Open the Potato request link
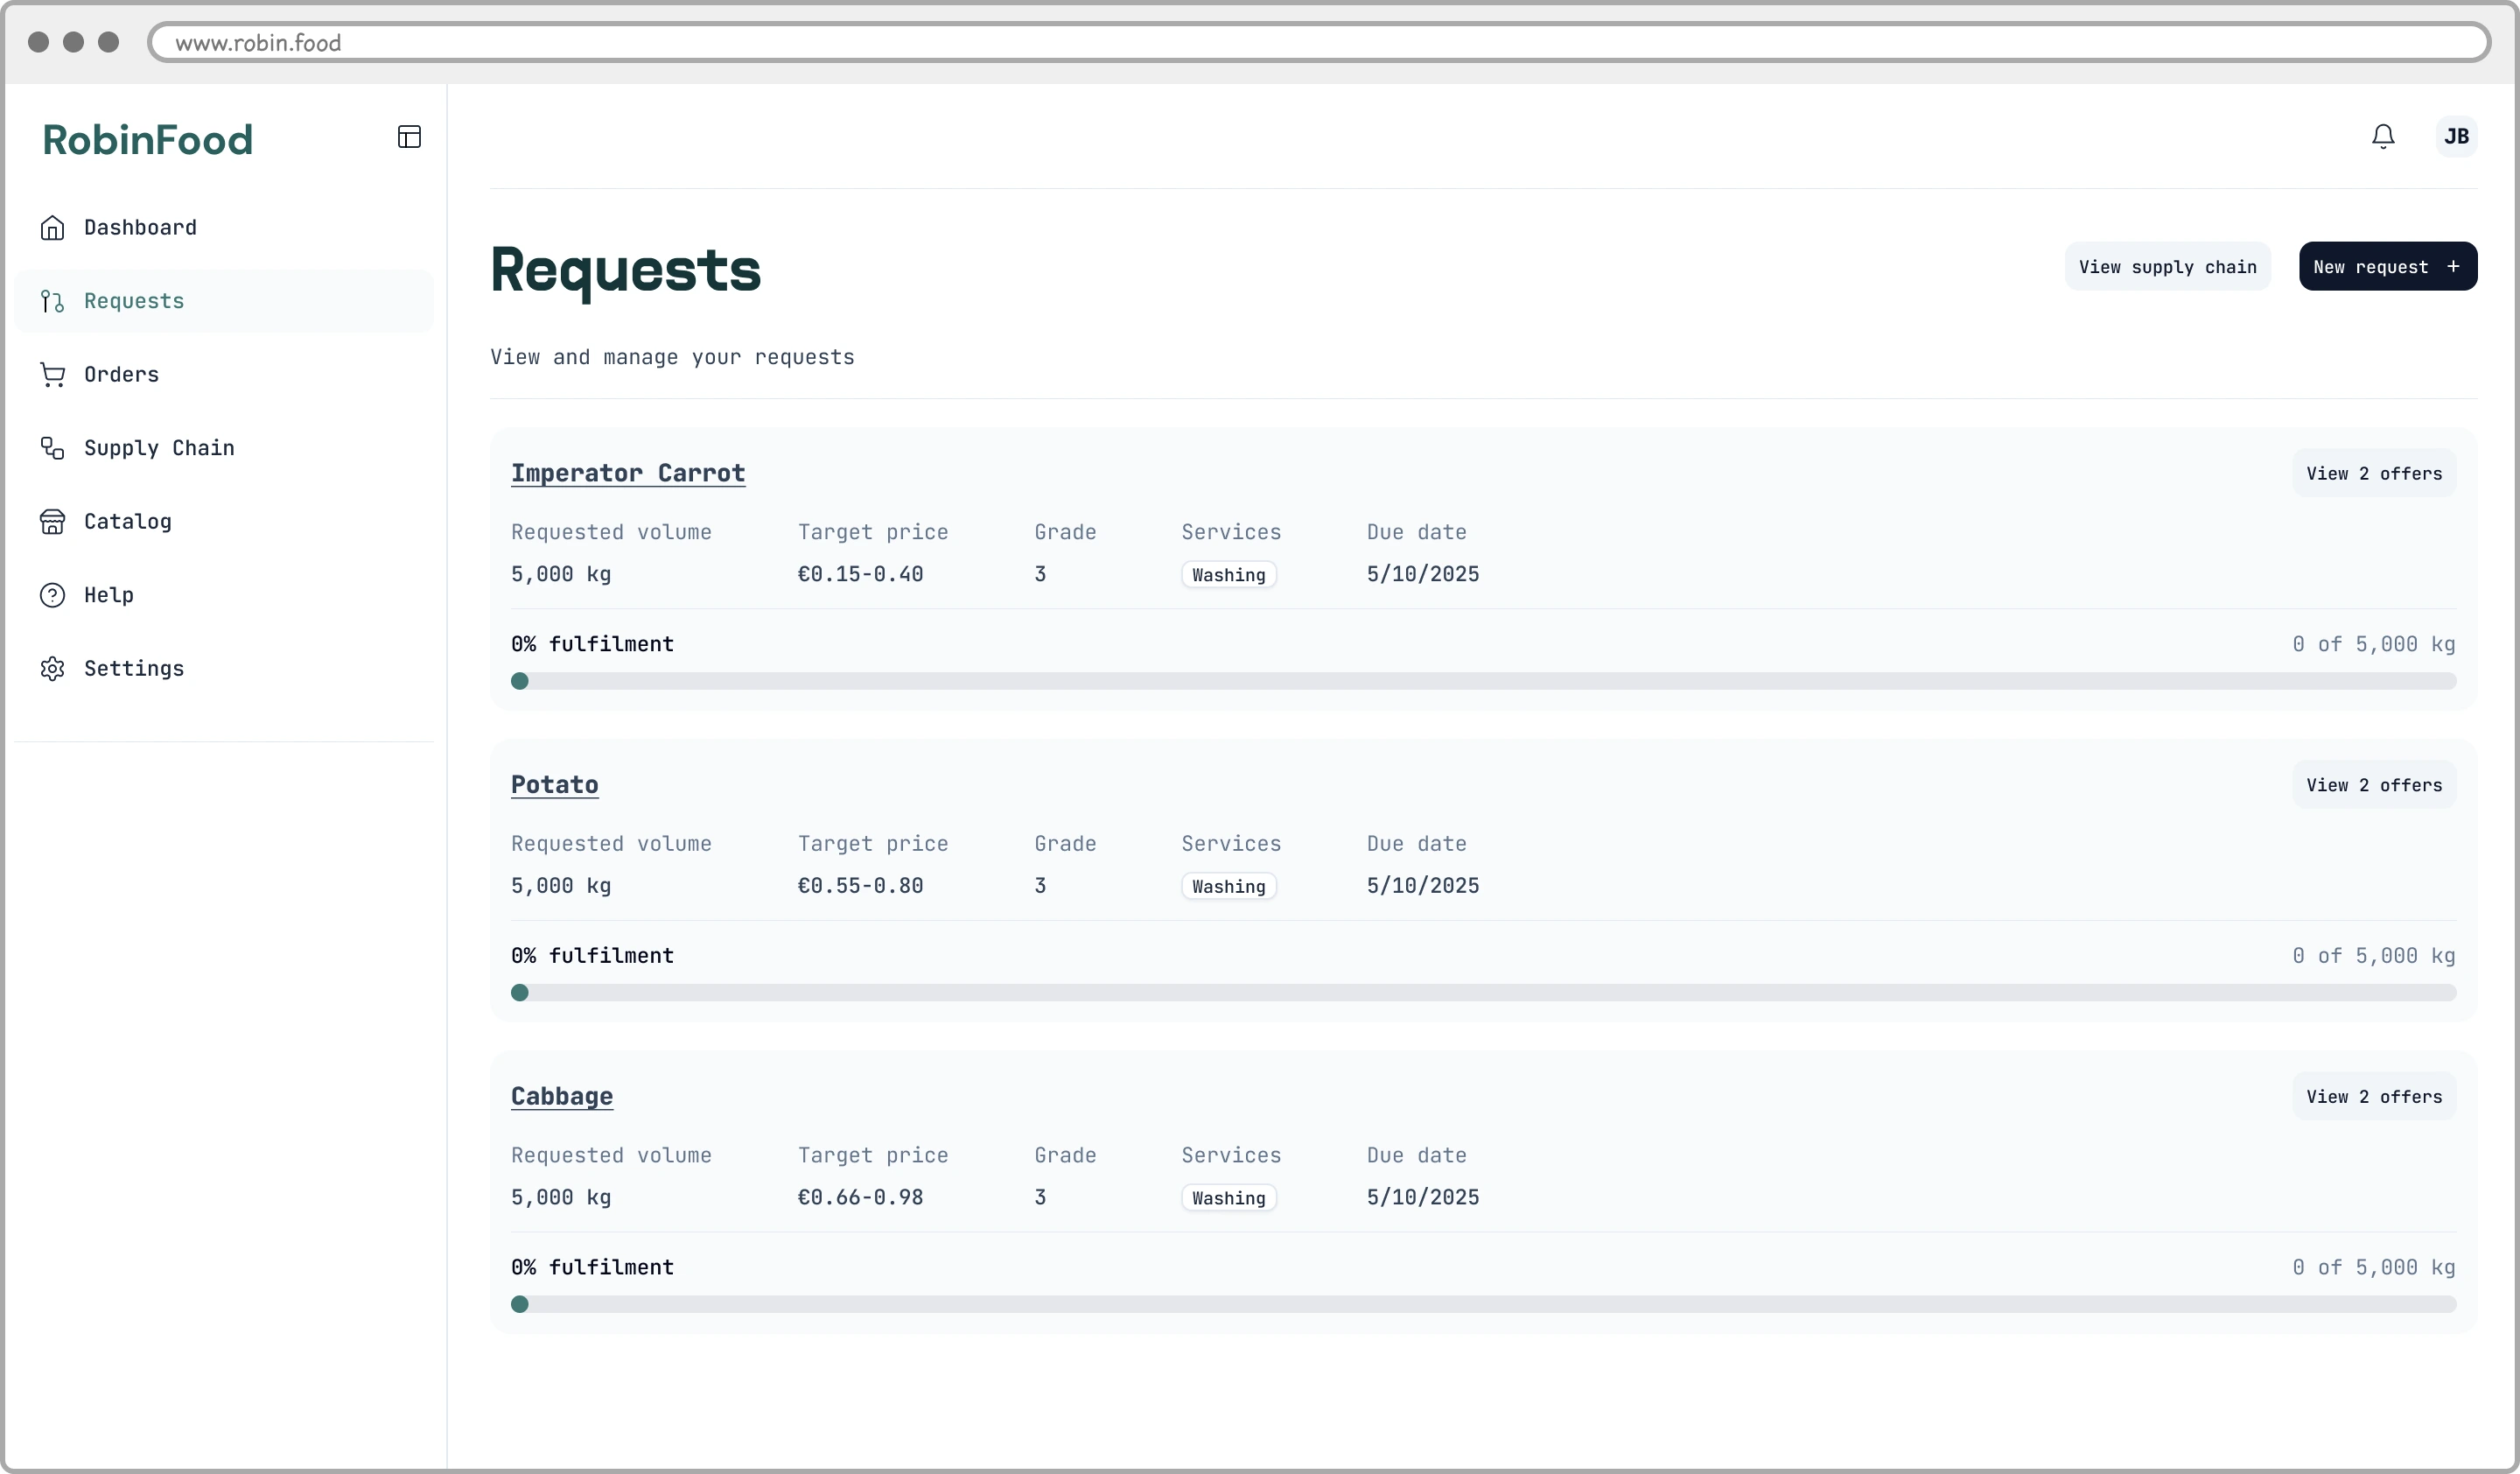This screenshot has height=1474, width=2520. 554,785
